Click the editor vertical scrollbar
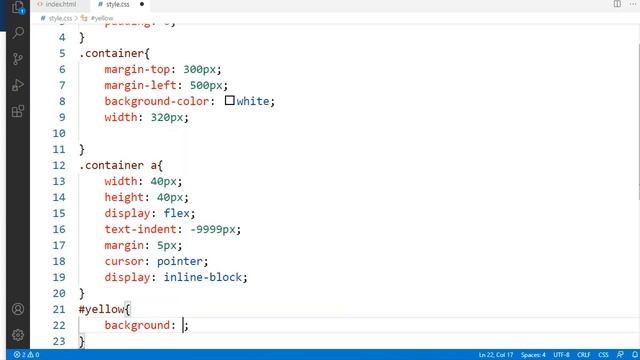The image size is (640, 360). (x=638, y=122)
